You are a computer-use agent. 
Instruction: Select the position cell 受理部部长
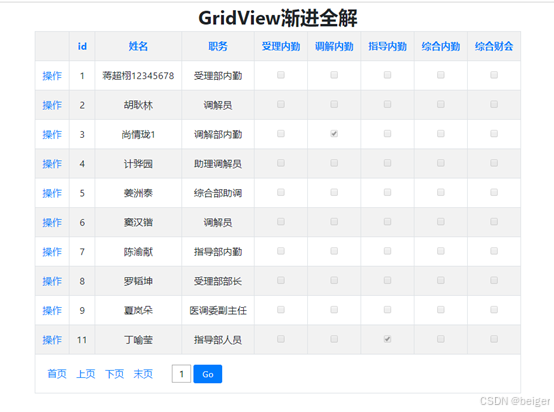click(x=218, y=281)
